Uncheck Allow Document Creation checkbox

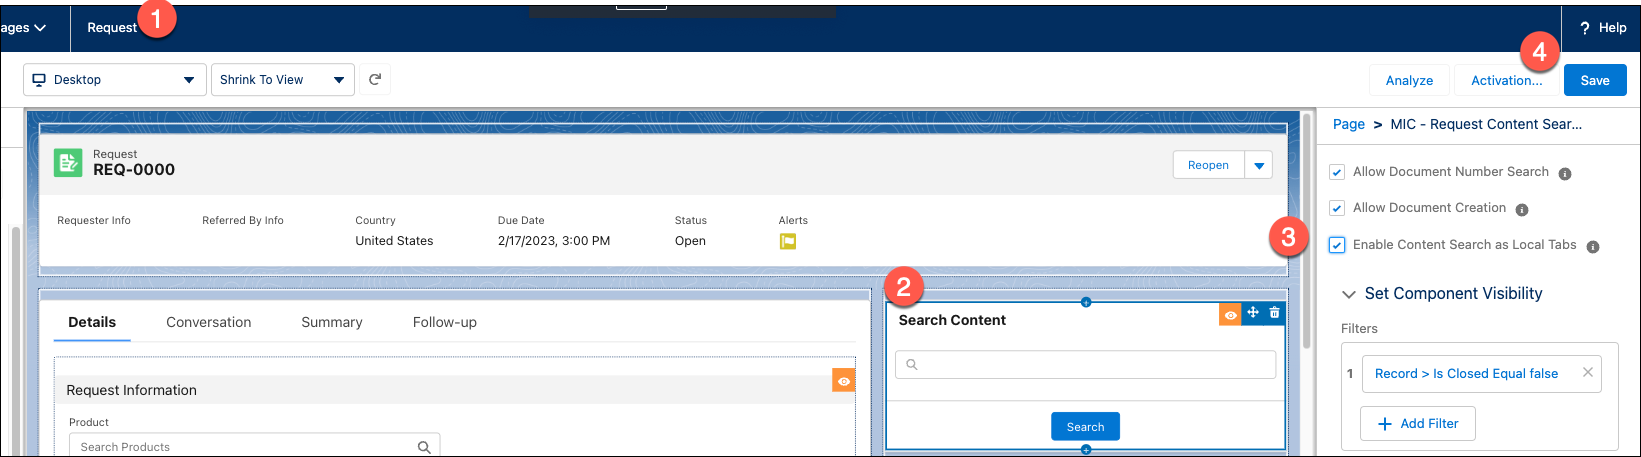click(x=1337, y=209)
